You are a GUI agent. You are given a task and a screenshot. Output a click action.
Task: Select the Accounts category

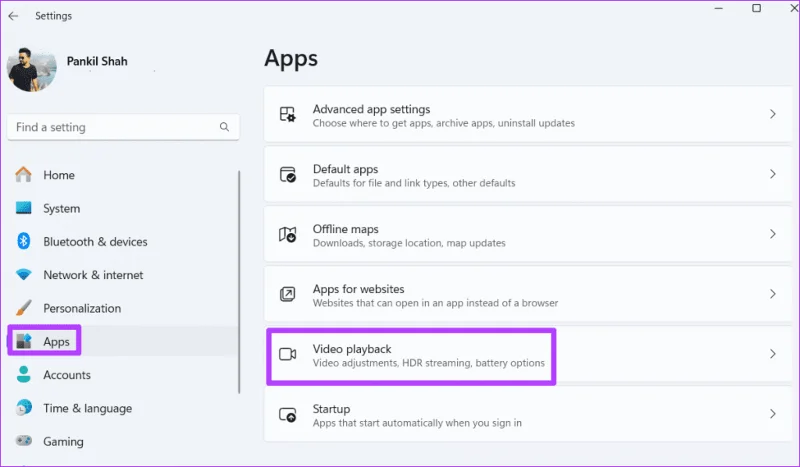(67, 375)
